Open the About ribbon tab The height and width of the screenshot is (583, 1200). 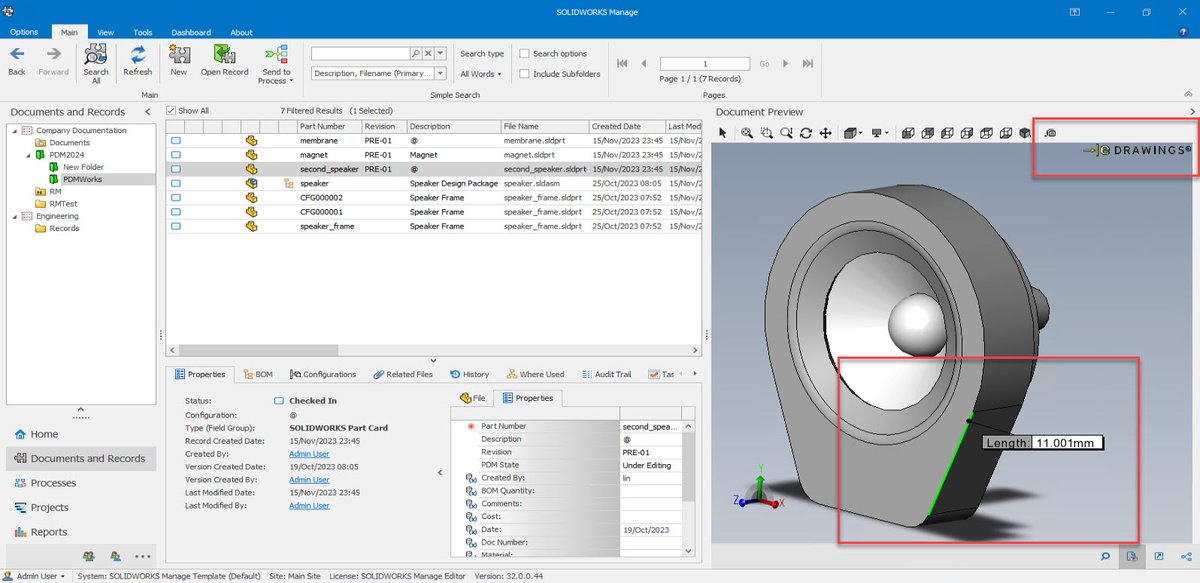pyautogui.click(x=241, y=32)
